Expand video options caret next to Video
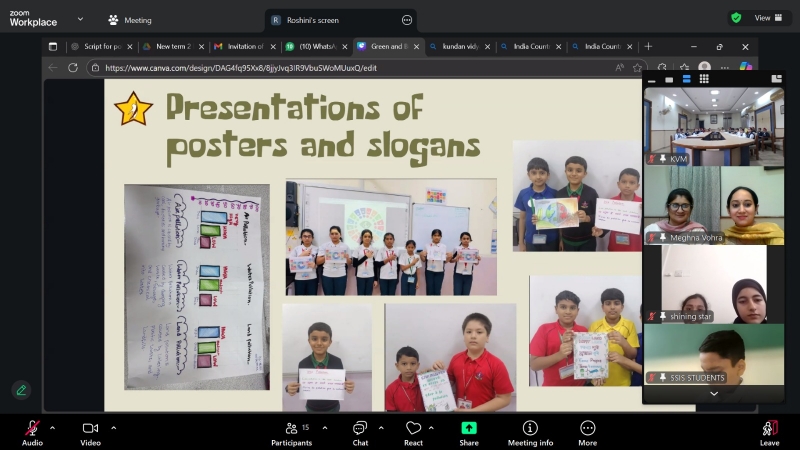Viewport: 800px width, 450px height. 113,427
